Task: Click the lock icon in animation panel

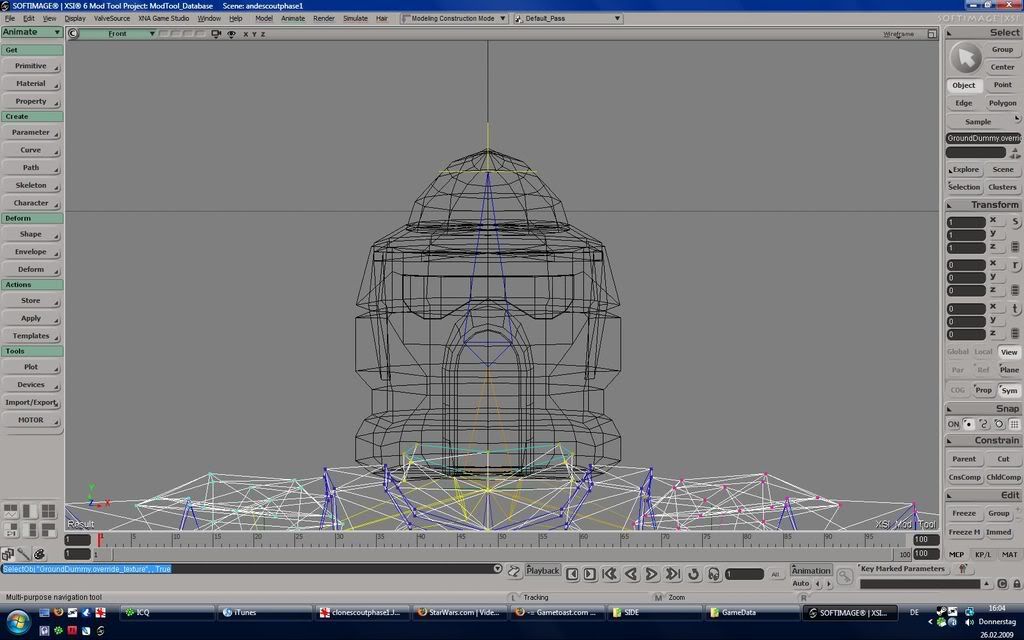Action: point(1017,584)
